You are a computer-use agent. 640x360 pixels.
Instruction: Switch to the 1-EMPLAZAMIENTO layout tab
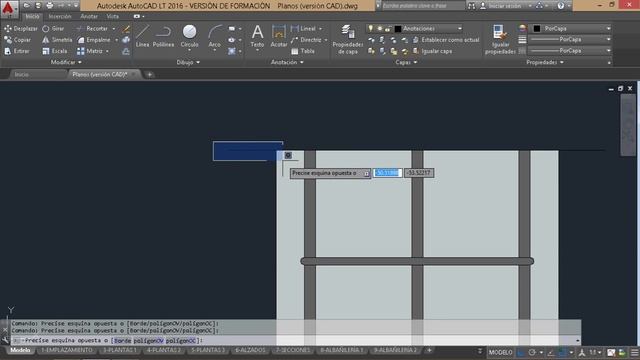[x=67, y=350]
